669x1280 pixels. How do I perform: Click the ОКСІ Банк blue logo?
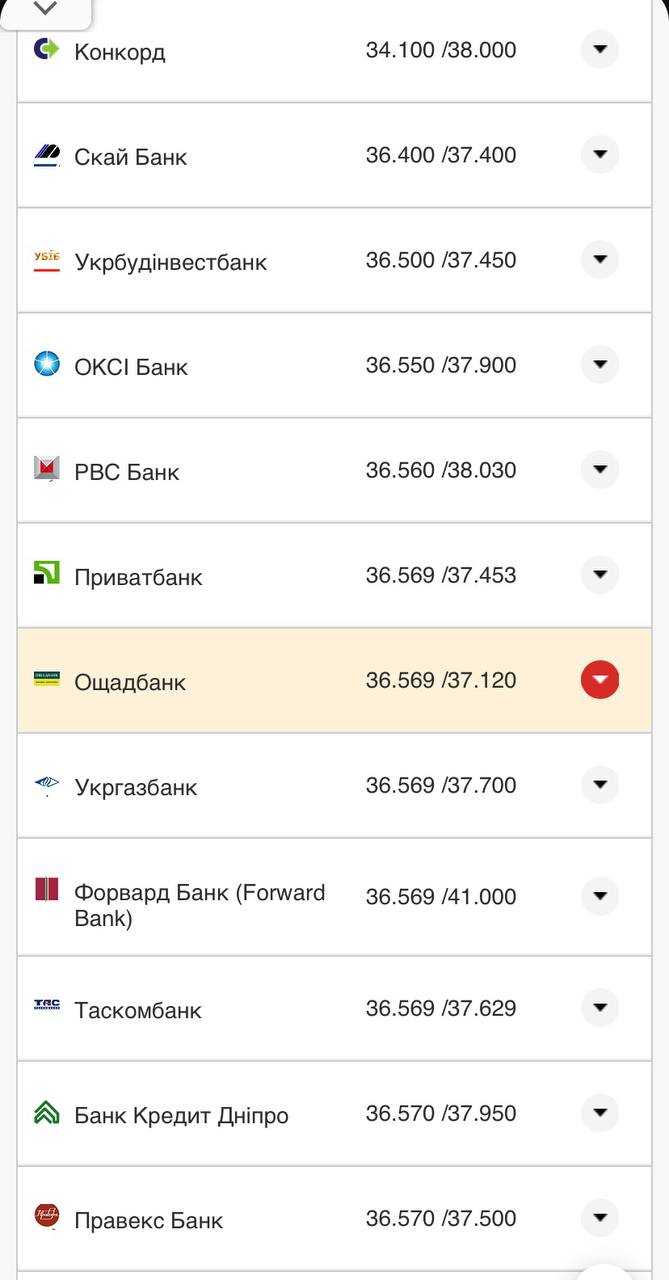[47, 364]
